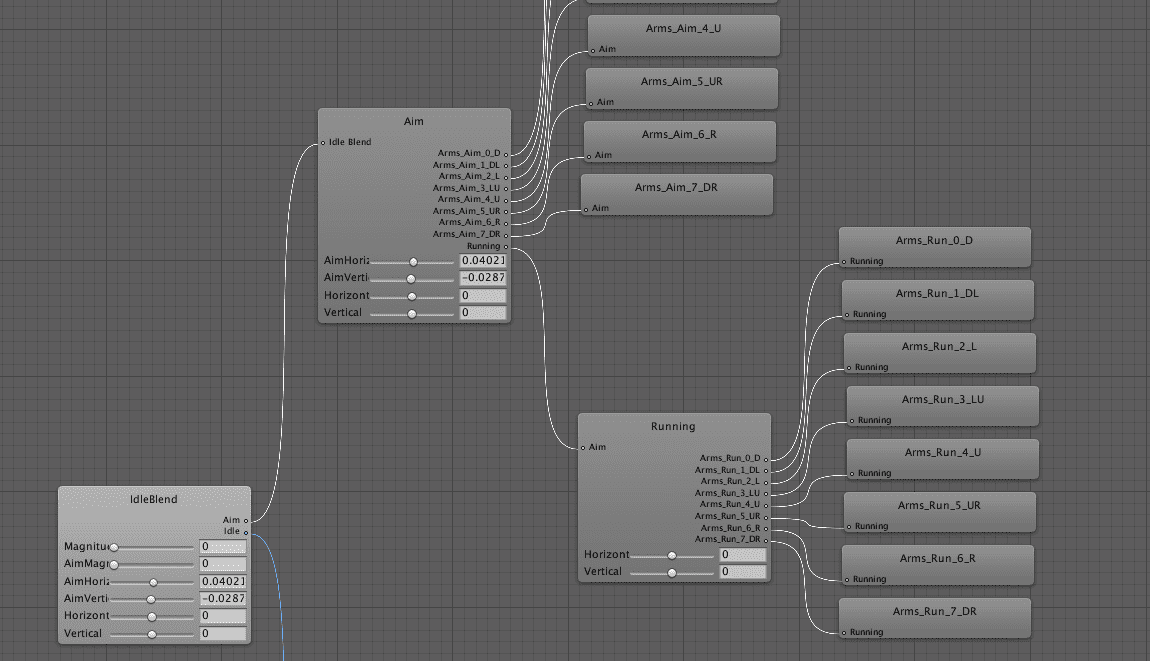This screenshot has width=1150, height=661.
Task: Click the Arms_Aim_4_U motion node
Action: tap(683, 28)
